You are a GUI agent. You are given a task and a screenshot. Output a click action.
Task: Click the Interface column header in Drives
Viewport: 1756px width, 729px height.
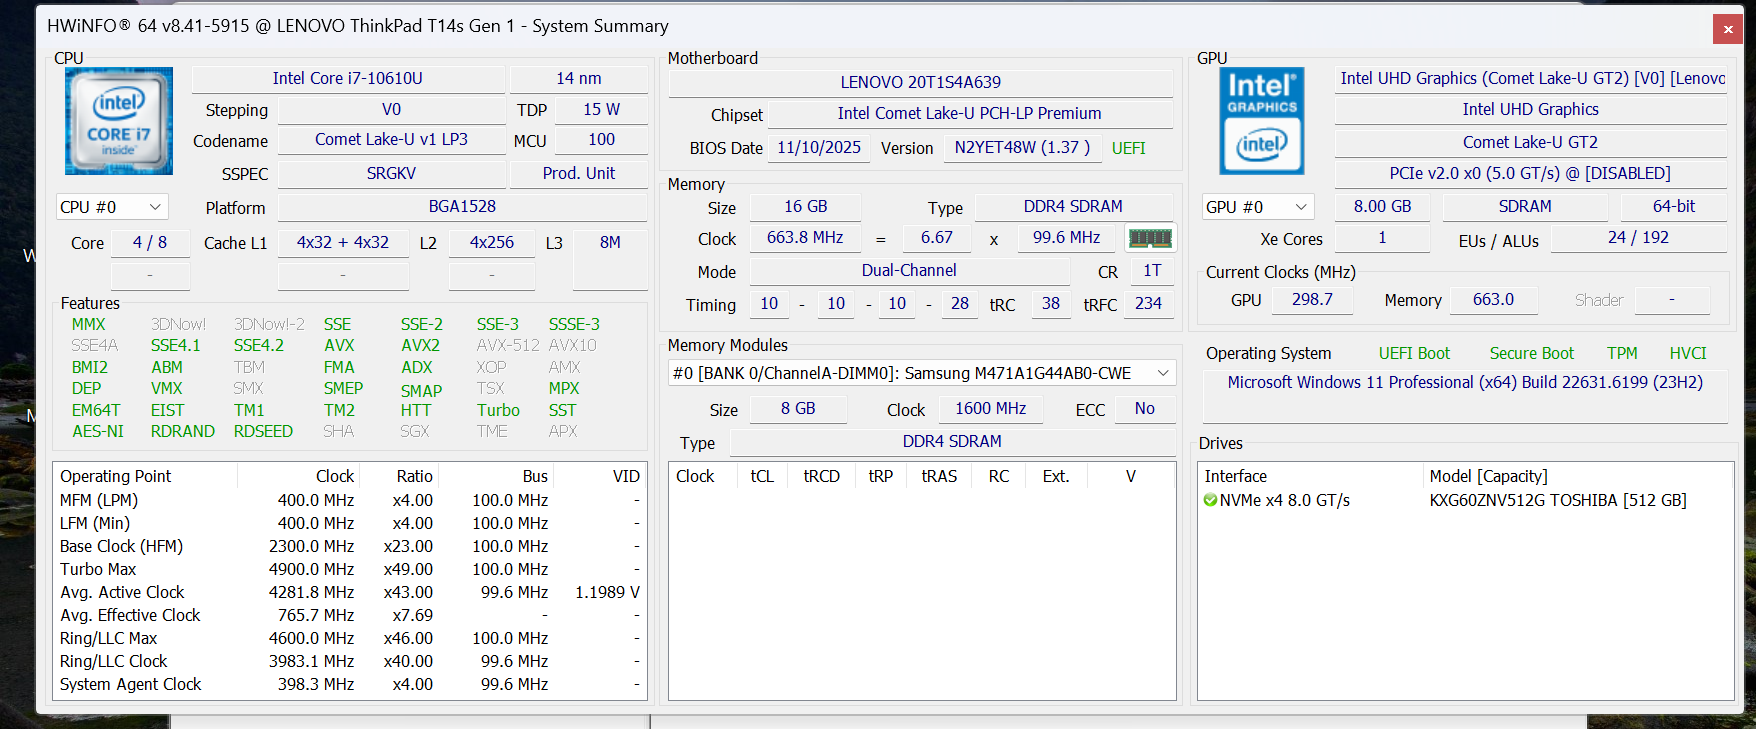coord(1235,476)
